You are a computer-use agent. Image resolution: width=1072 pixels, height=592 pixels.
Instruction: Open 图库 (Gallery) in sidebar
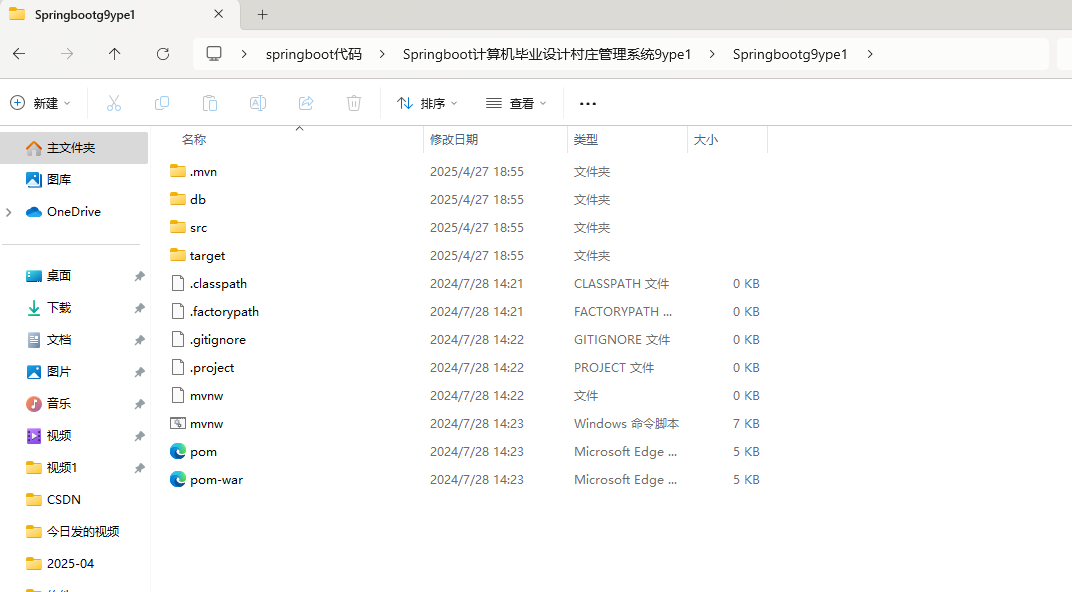[x=59, y=180]
